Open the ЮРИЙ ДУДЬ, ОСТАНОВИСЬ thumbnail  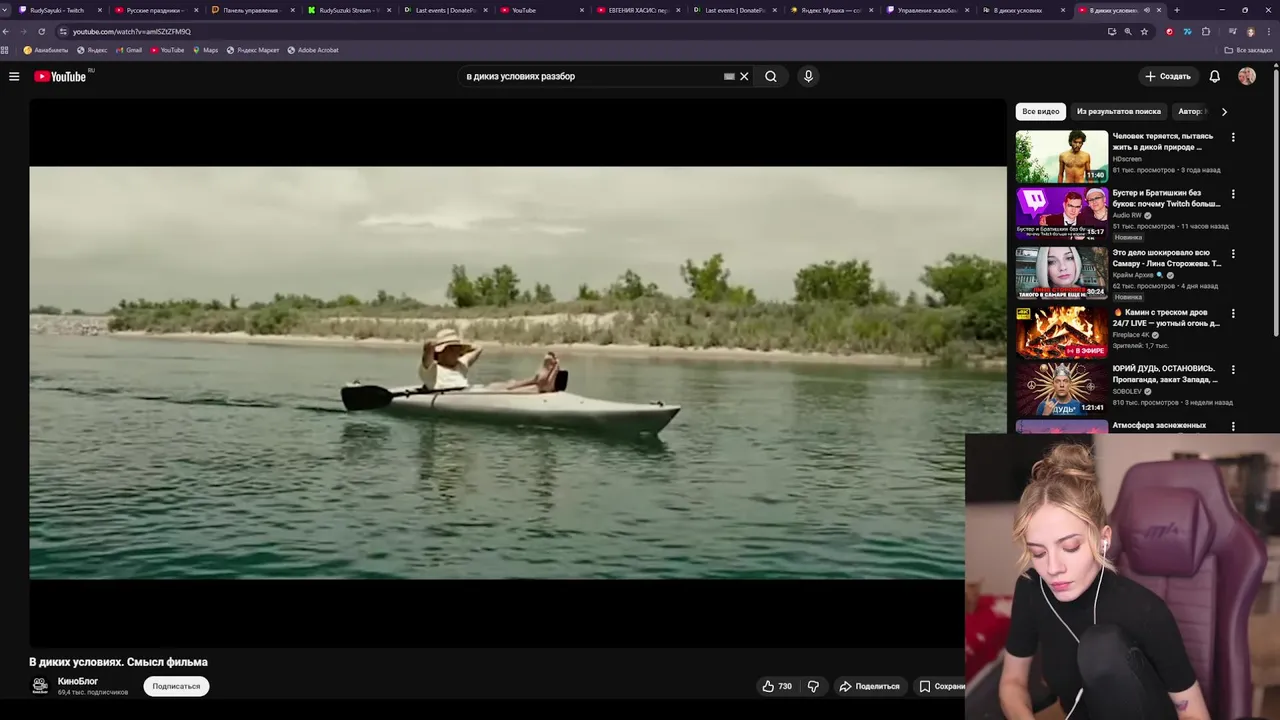[x=1062, y=389]
